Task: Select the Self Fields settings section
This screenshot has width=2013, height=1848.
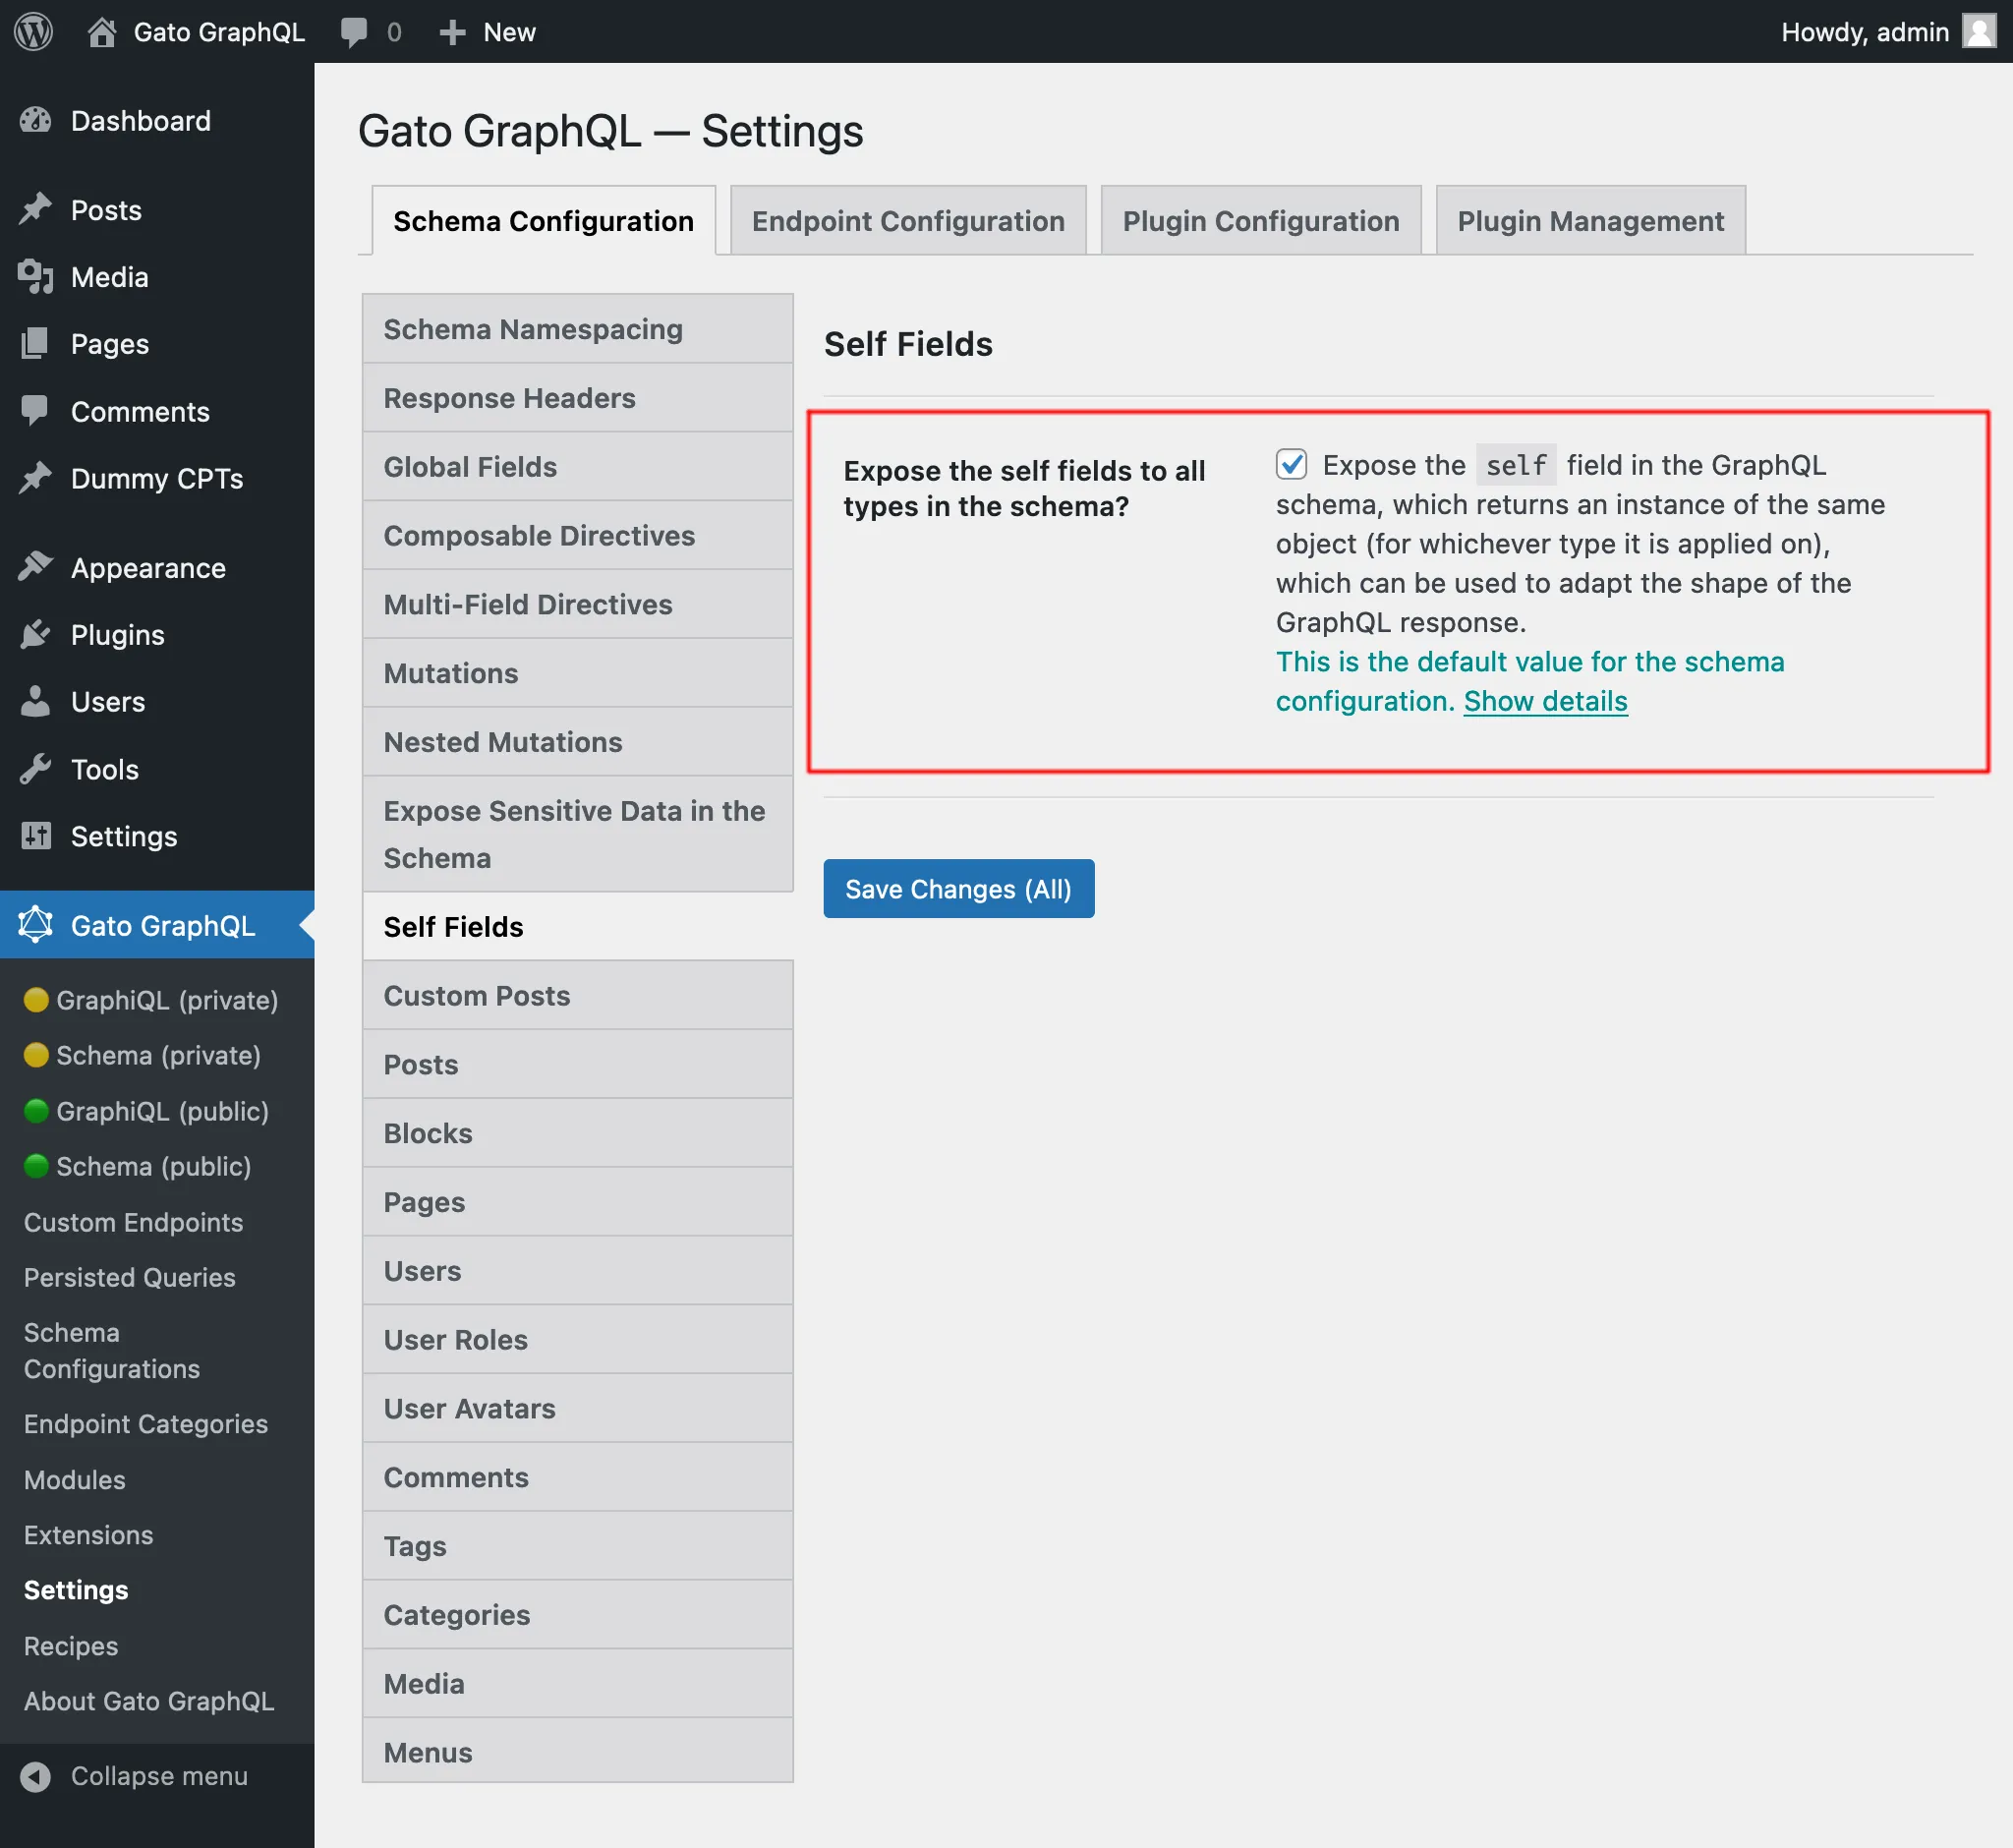Action: 578,927
